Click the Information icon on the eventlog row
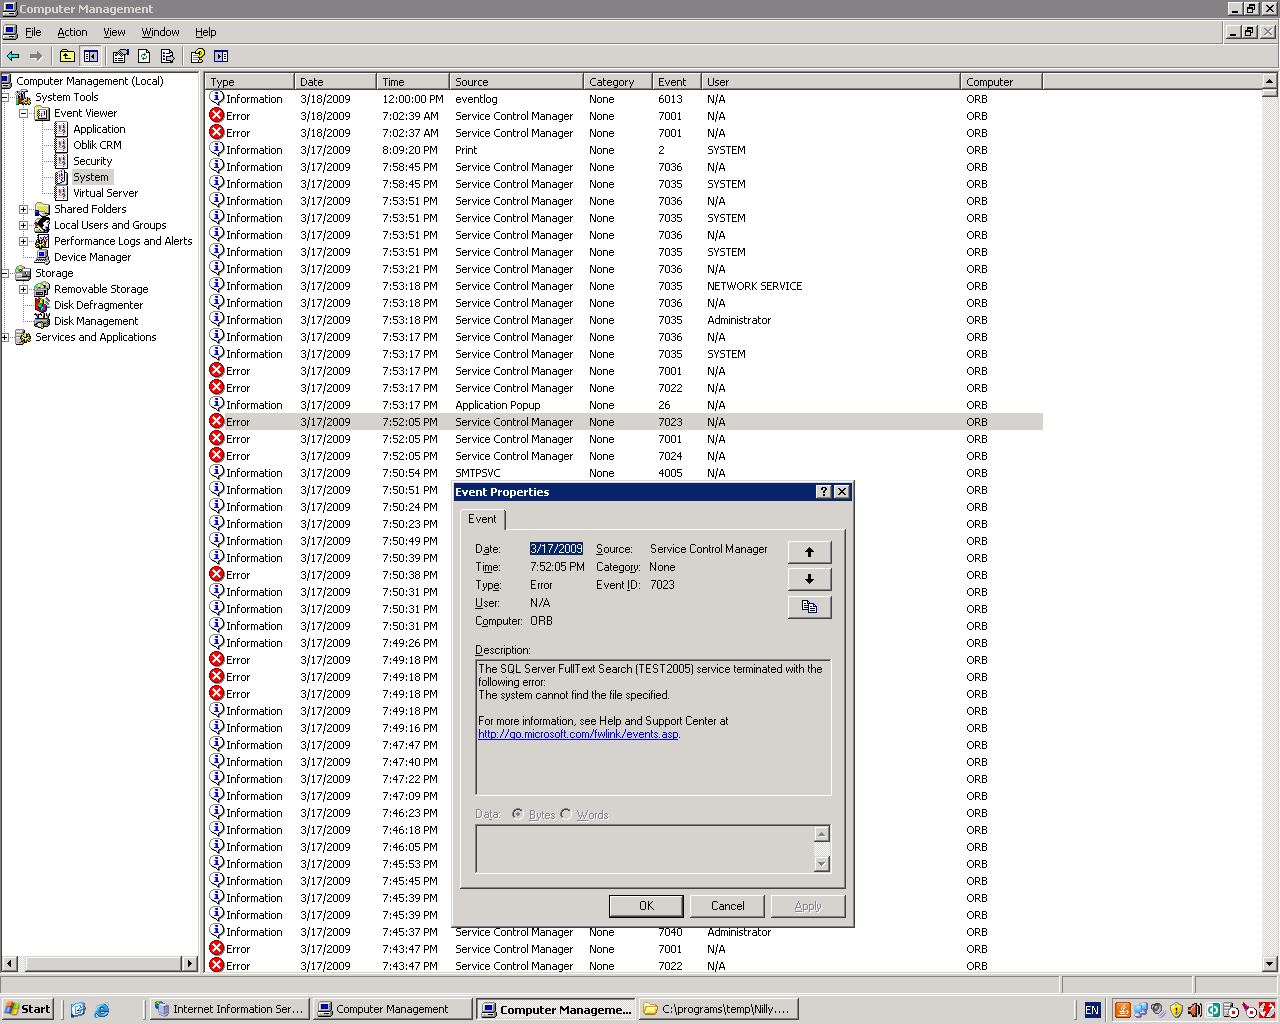Screen dimensions: 1280x1024 click(217, 98)
